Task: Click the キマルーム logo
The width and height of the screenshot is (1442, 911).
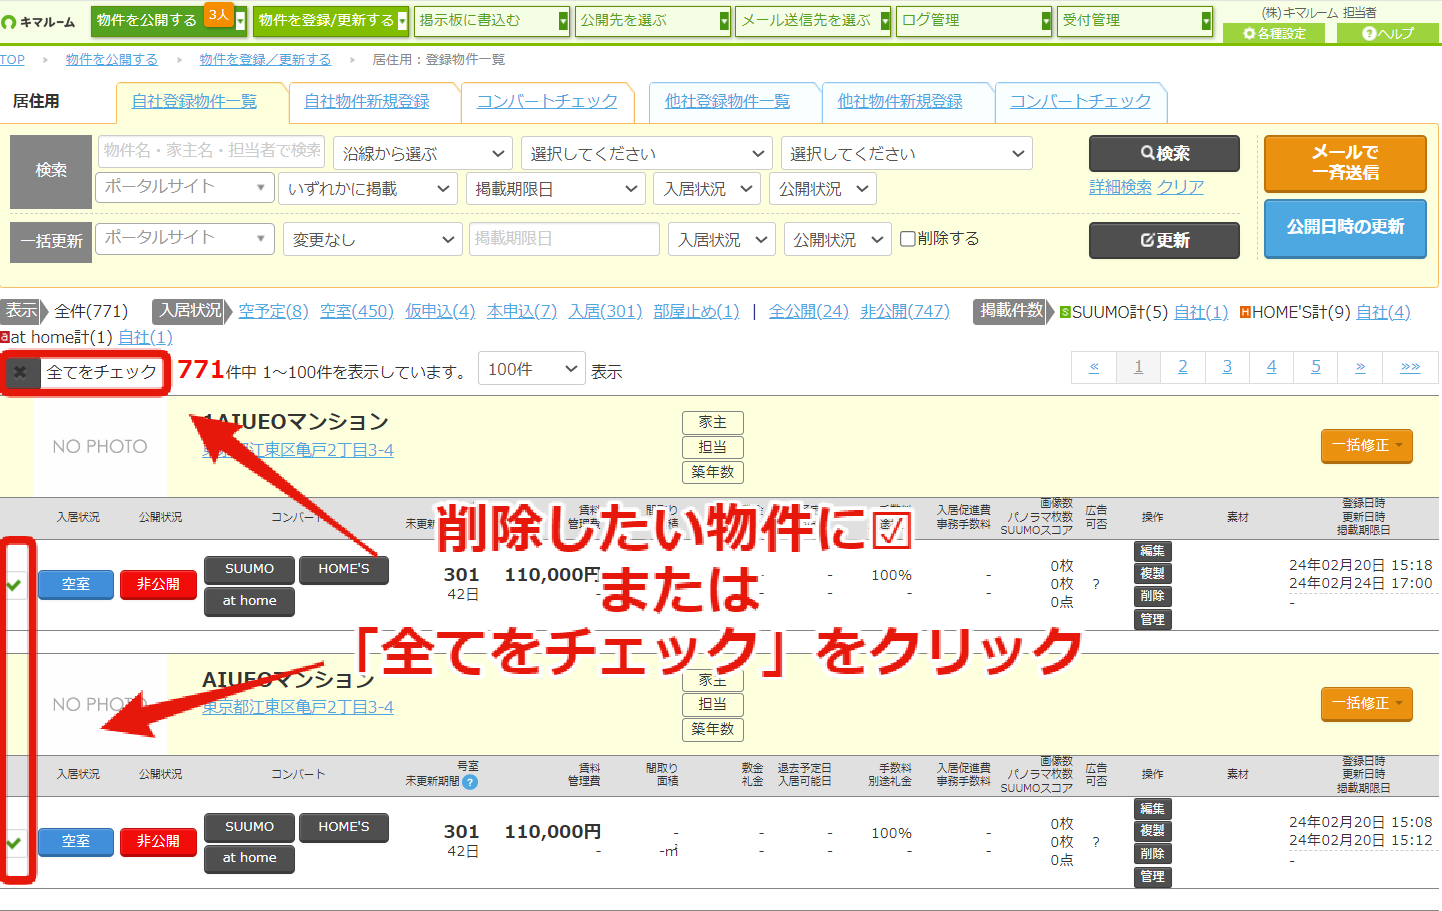Action: 38,22
